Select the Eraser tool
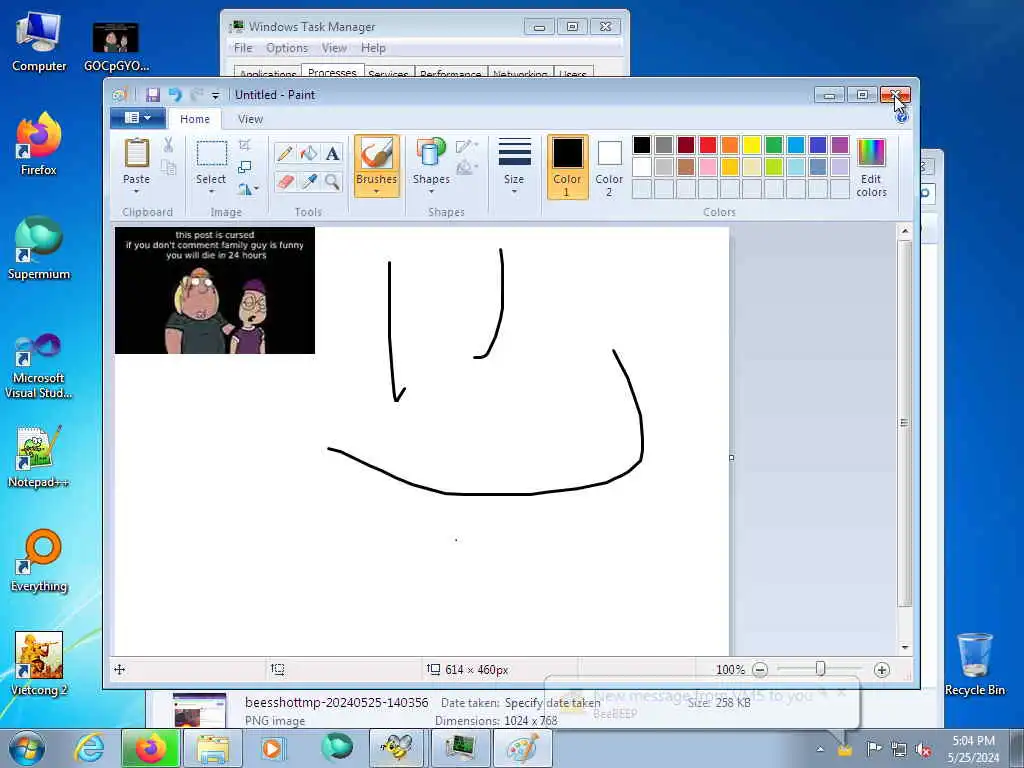This screenshot has width=1024, height=768. point(285,182)
